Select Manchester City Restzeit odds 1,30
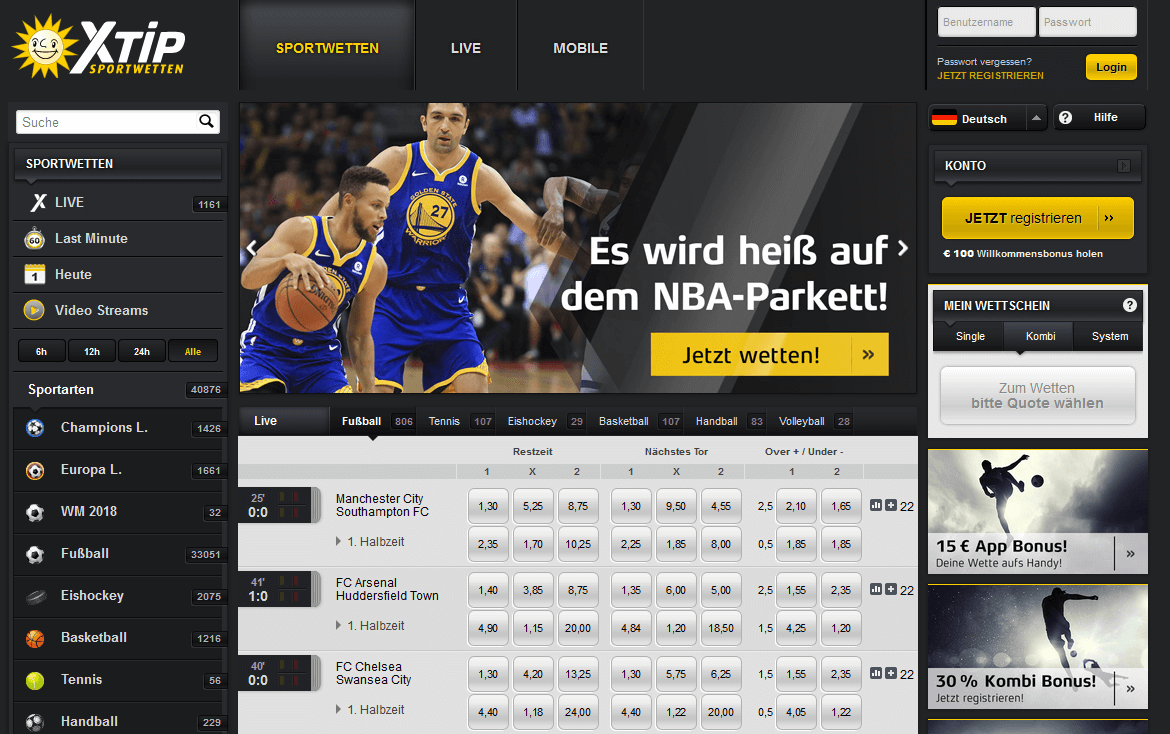Screen dimensions: 1170x734 [x=488, y=506]
